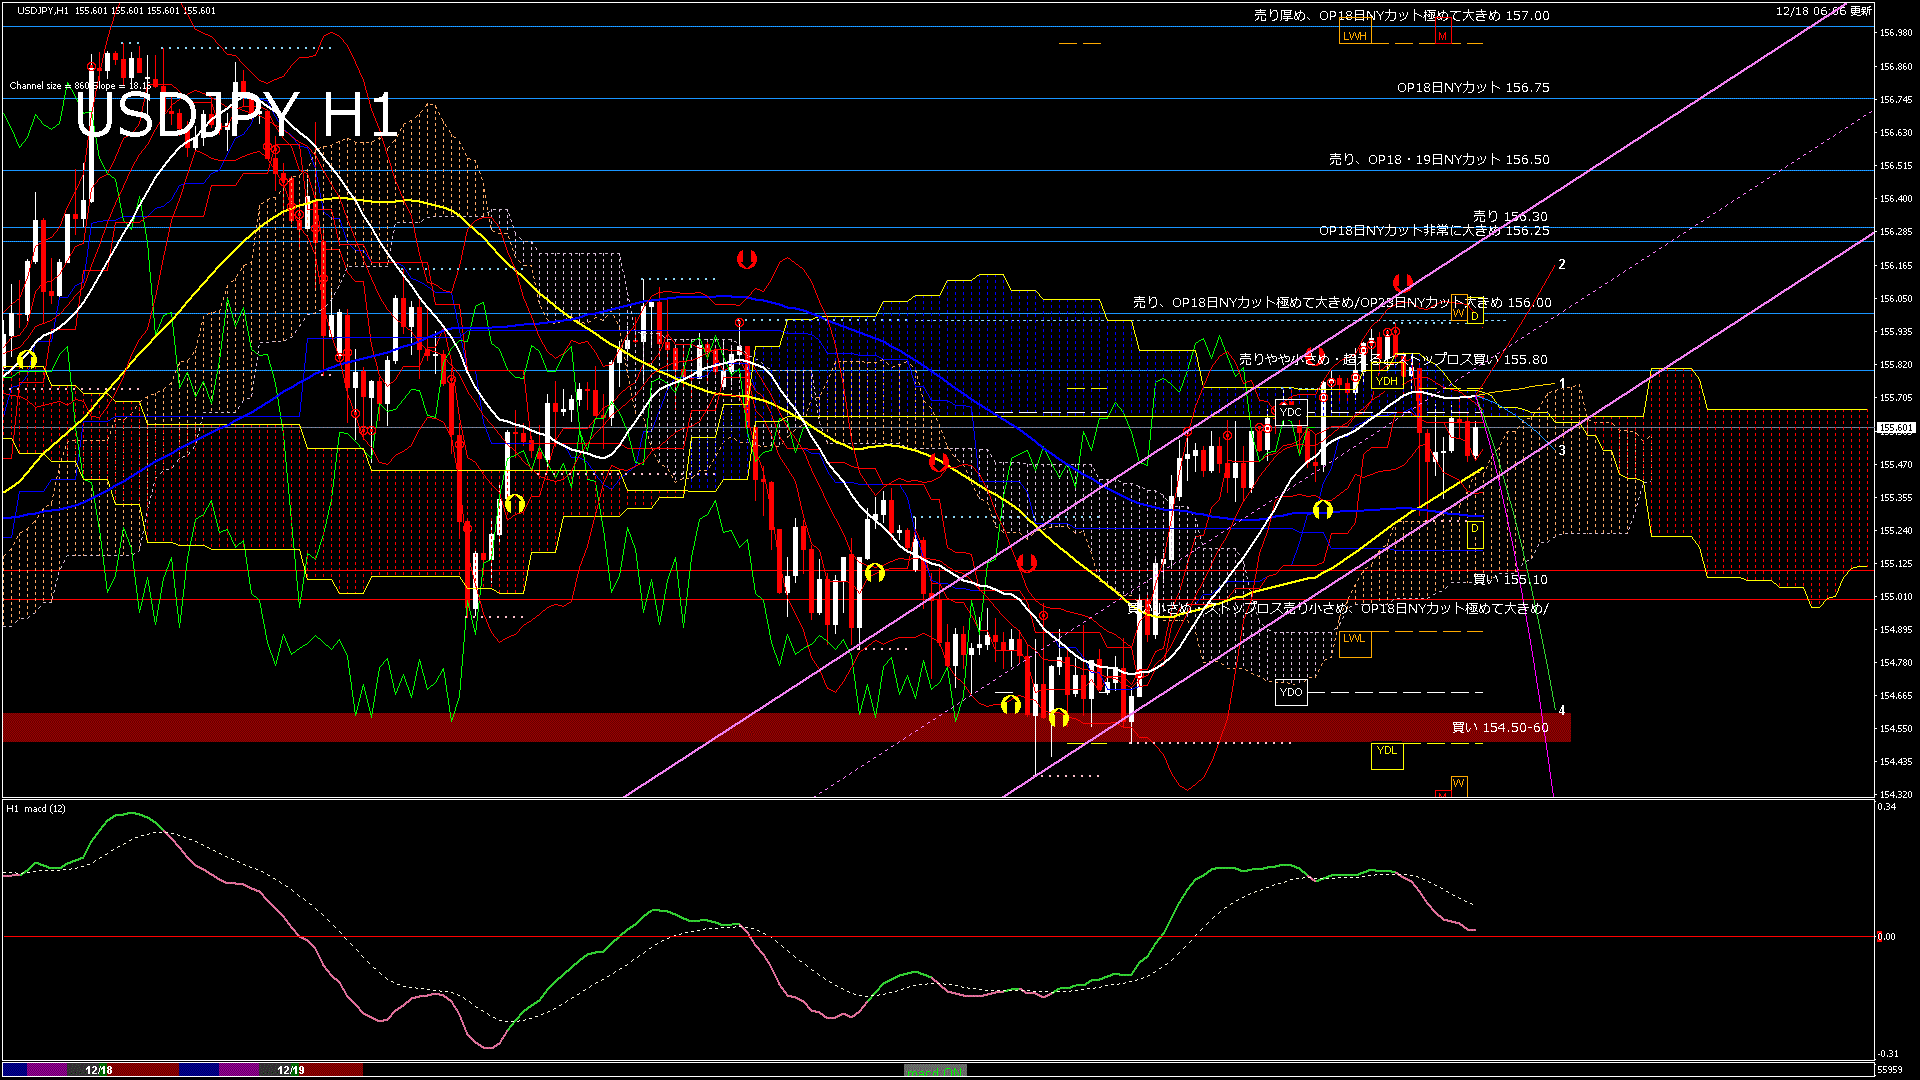Toggle the green macd ON button

935,1071
